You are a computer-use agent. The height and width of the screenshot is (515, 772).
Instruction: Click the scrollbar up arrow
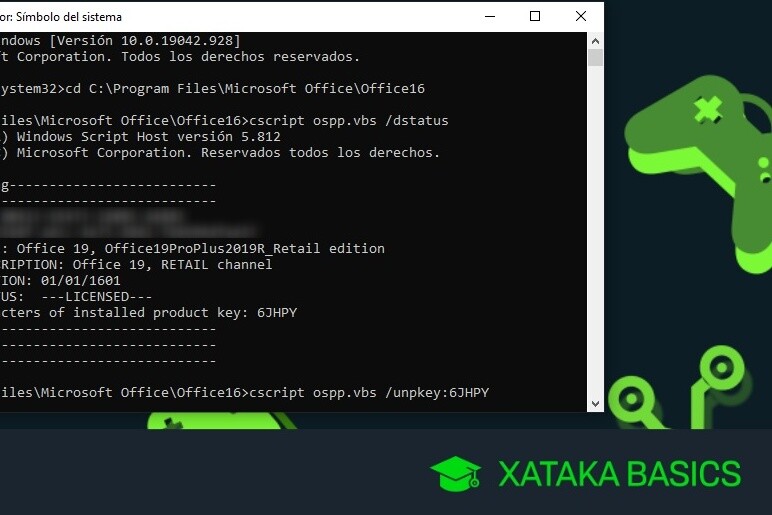coord(595,41)
